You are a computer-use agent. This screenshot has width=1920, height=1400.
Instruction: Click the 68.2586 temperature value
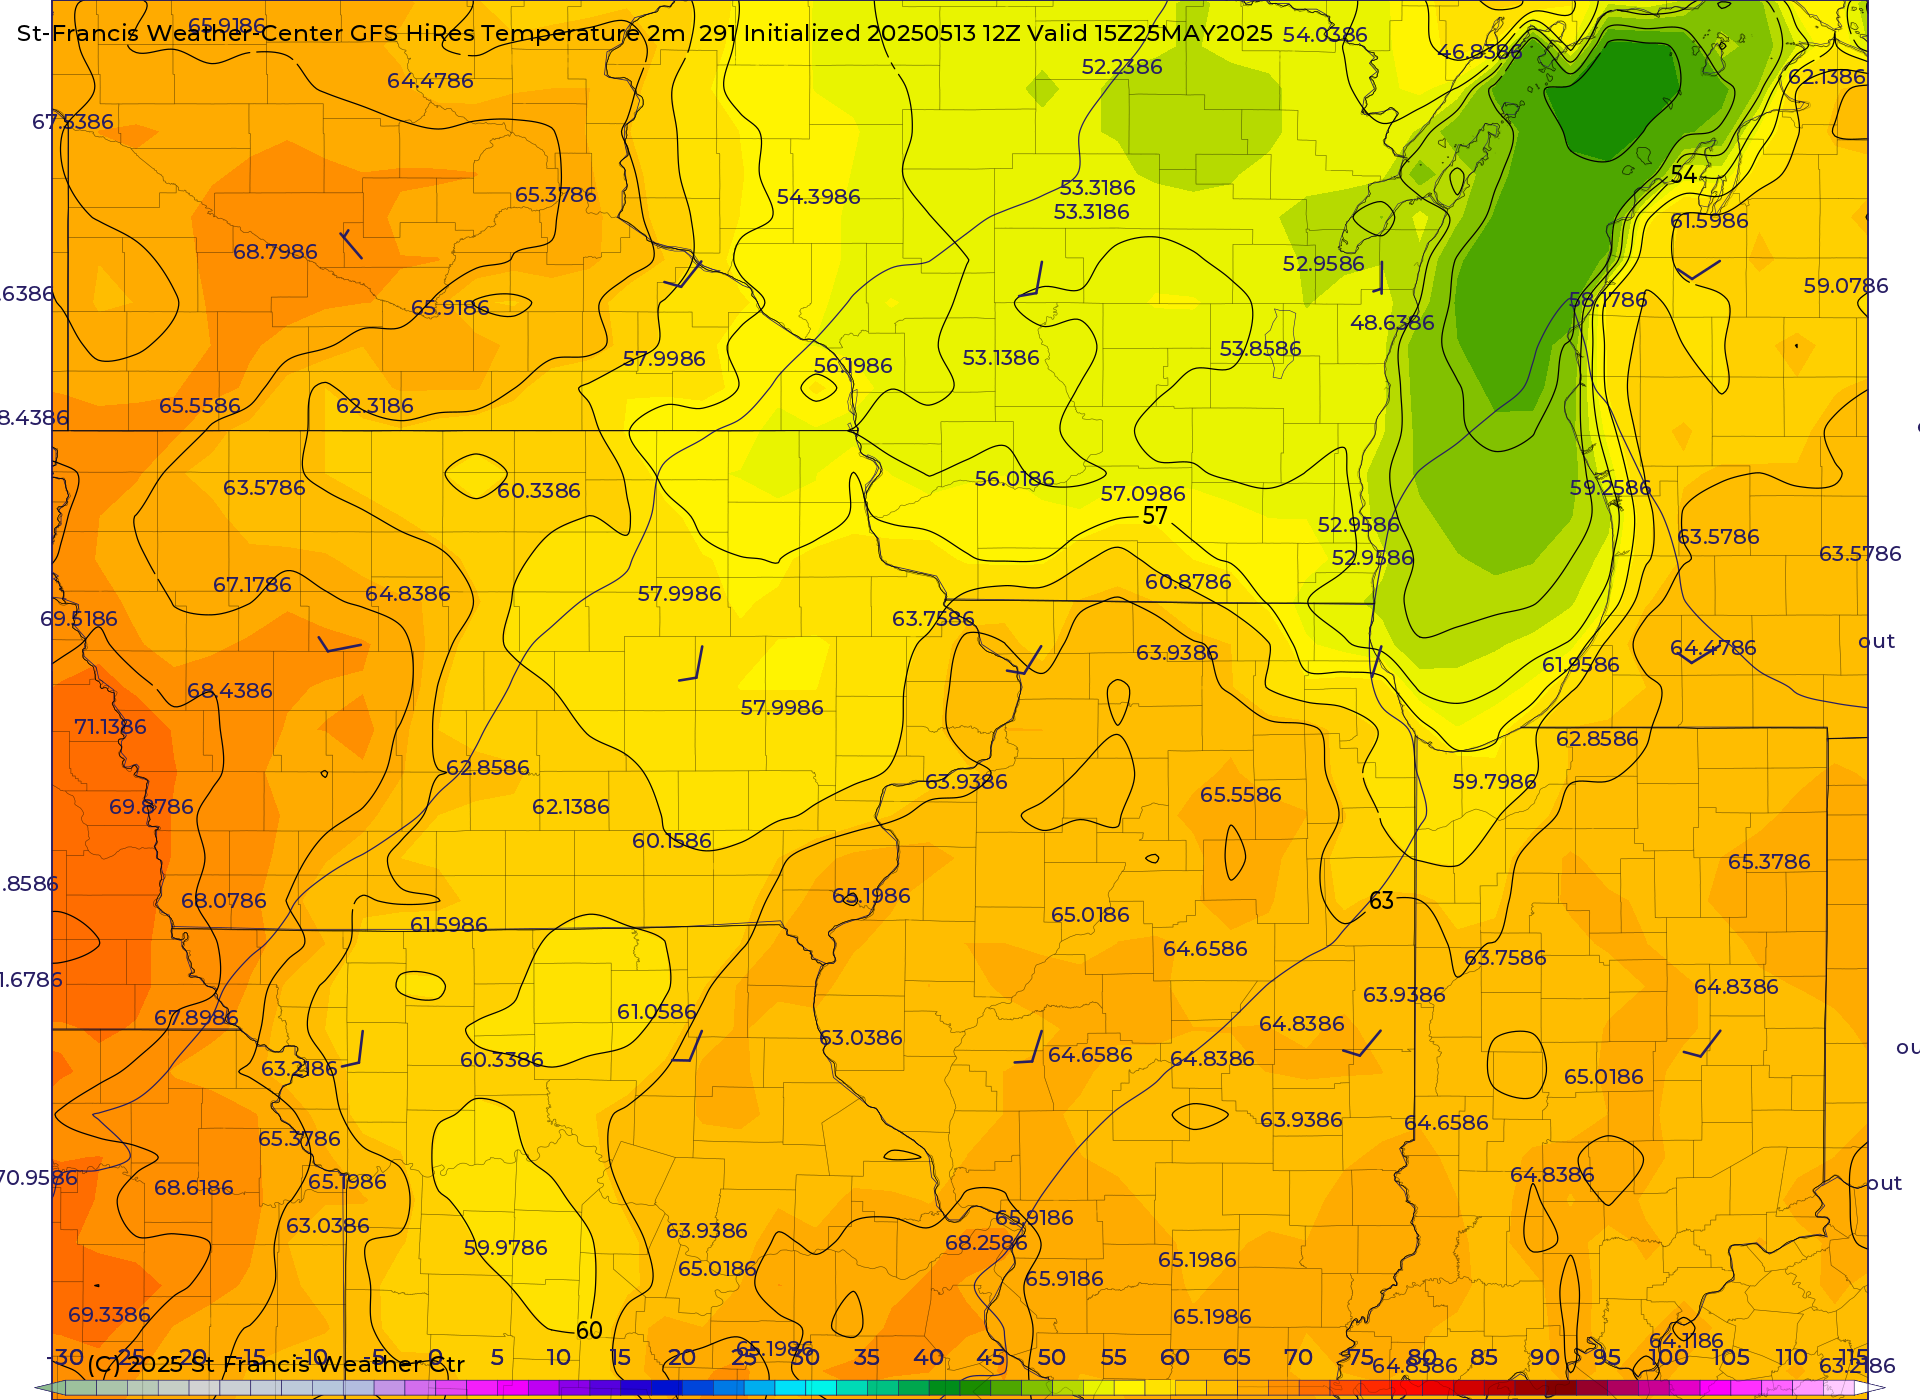(986, 1243)
